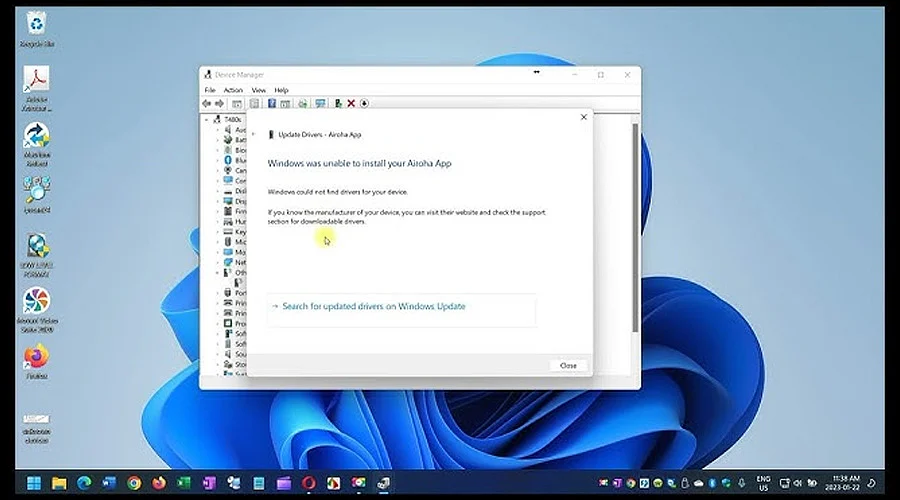Image resolution: width=900 pixels, height=500 pixels.
Task: Expand the Batteries category arrow
Action: tap(218, 139)
